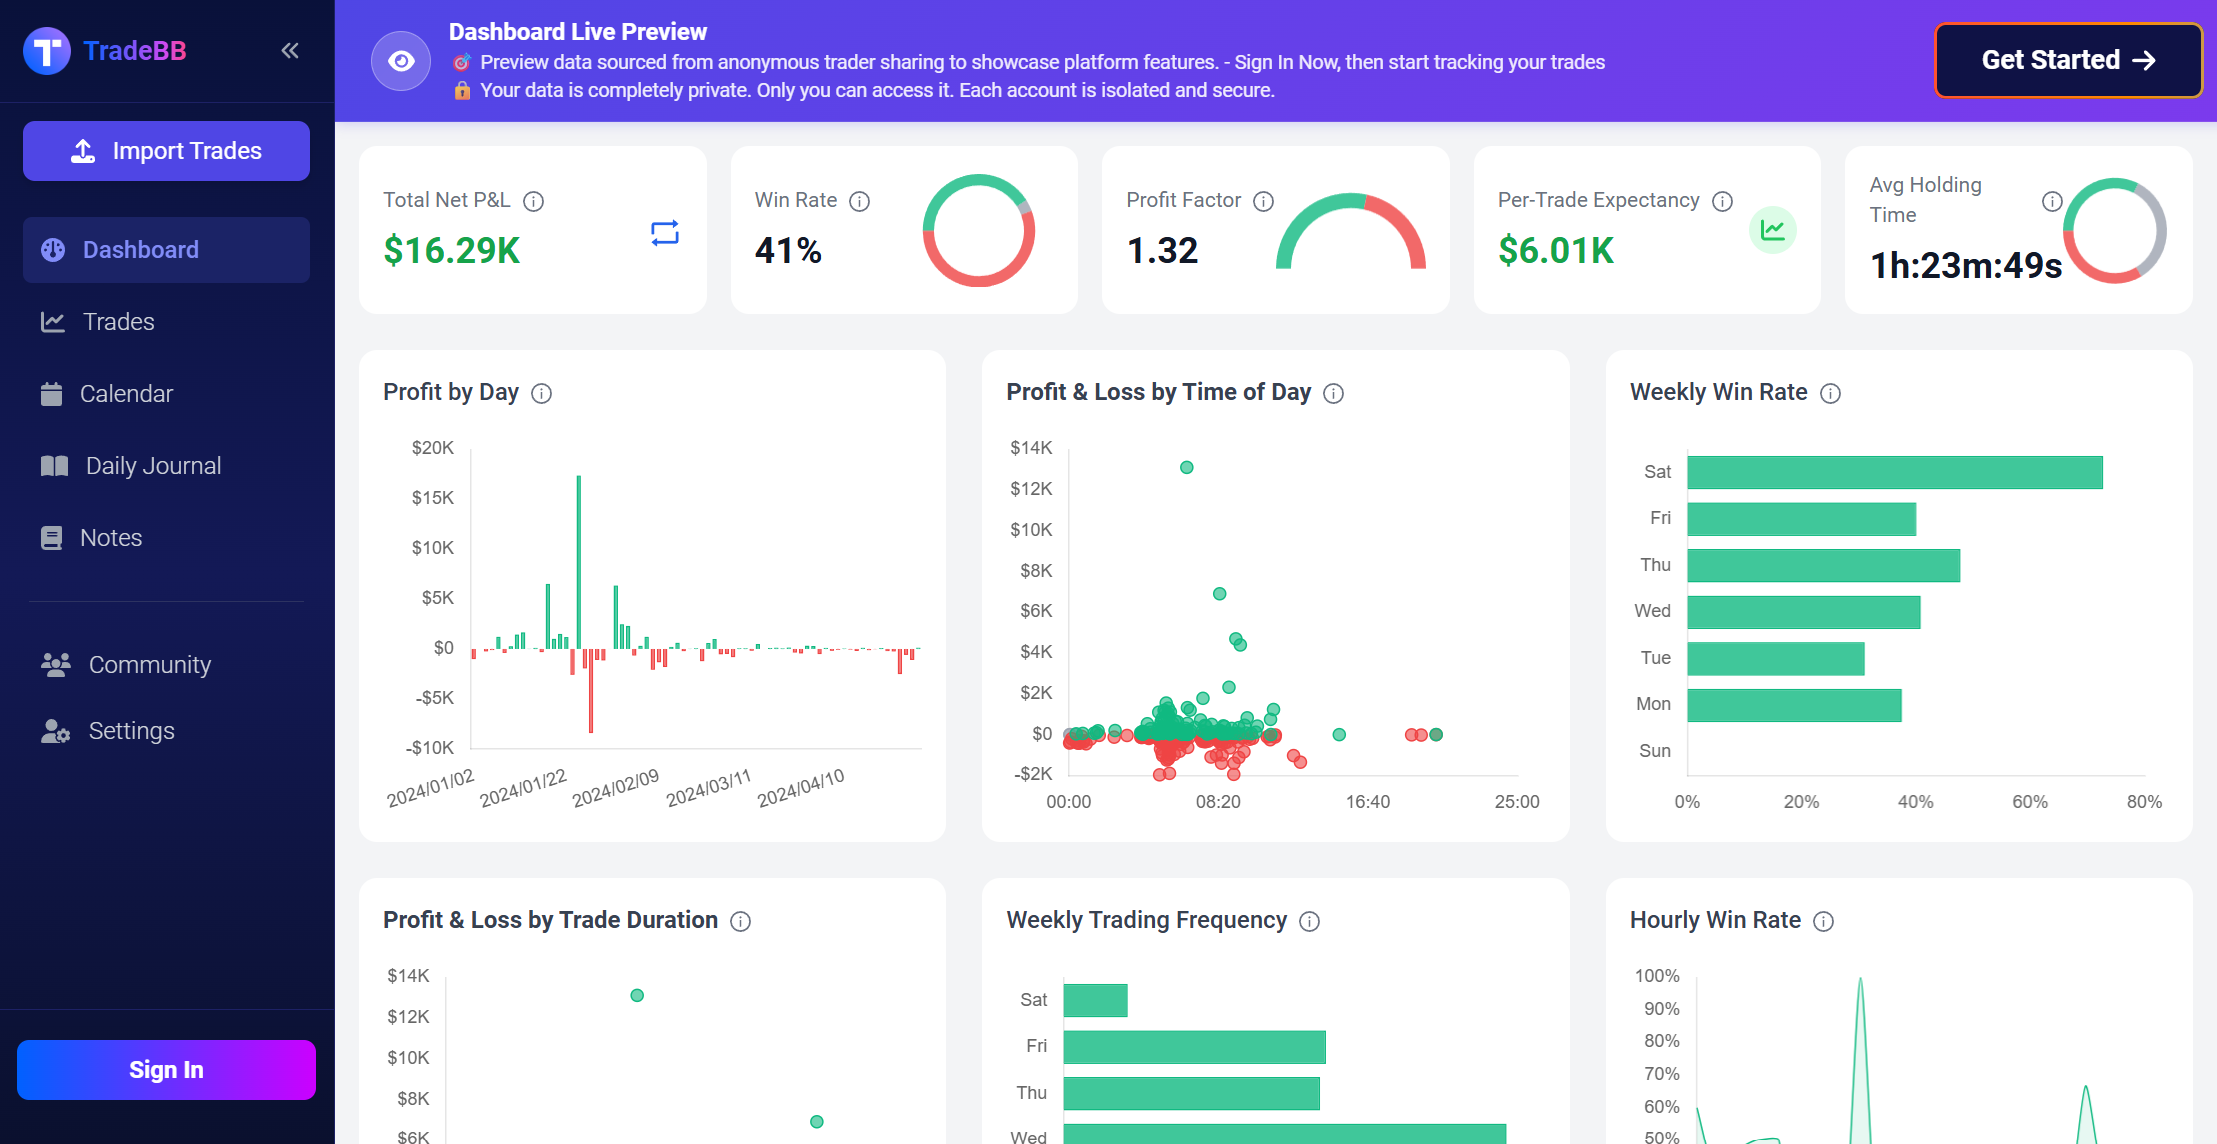Screen dimensions: 2217x1144
Task: Click the Sat bar in Weekly Trading Frequency
Action: (1095, 1000)
